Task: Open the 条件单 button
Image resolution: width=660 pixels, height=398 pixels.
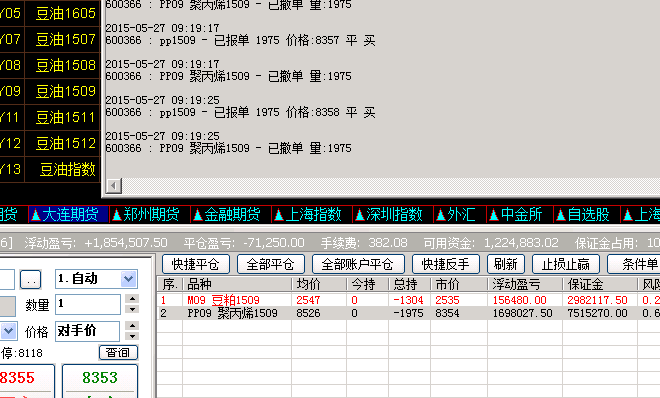Action: click(x=633, y=264)
